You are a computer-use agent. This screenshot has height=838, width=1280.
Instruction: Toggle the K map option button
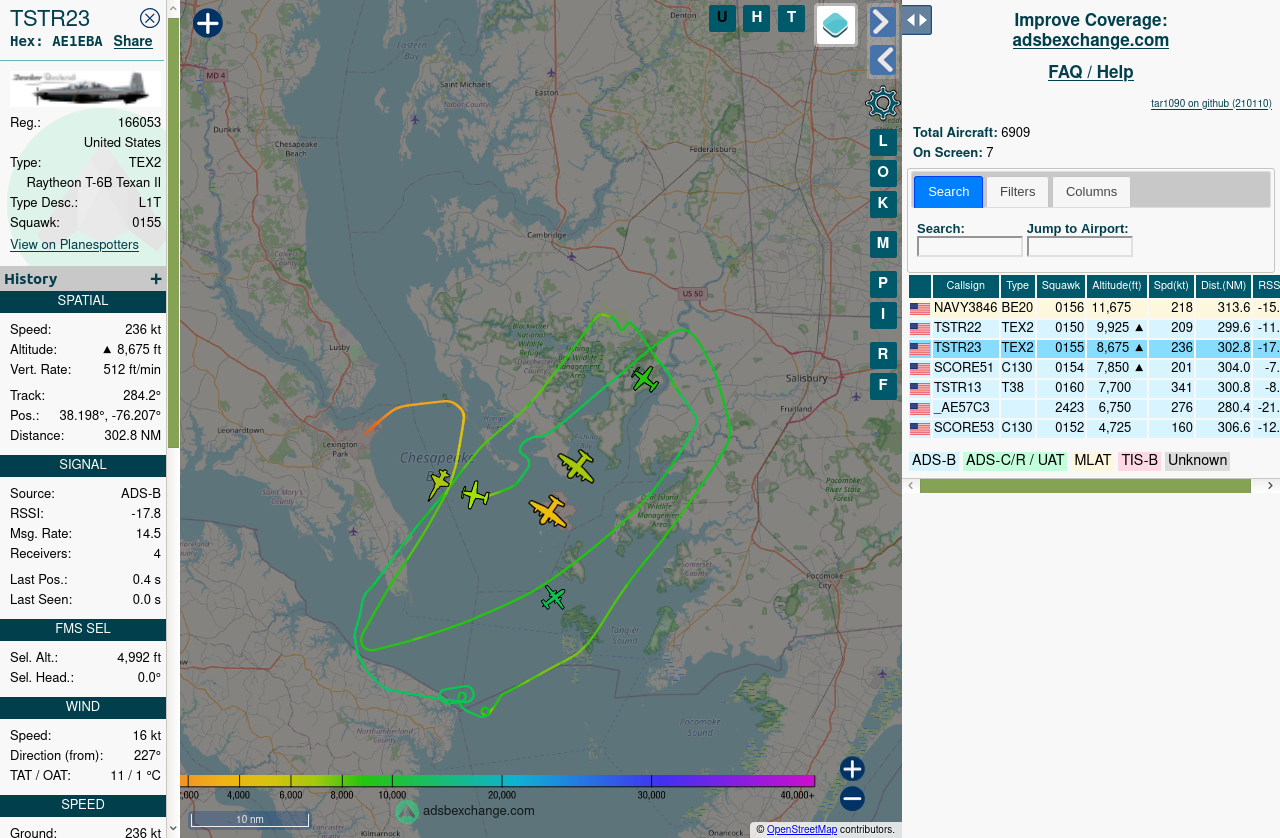pos(883,204)
